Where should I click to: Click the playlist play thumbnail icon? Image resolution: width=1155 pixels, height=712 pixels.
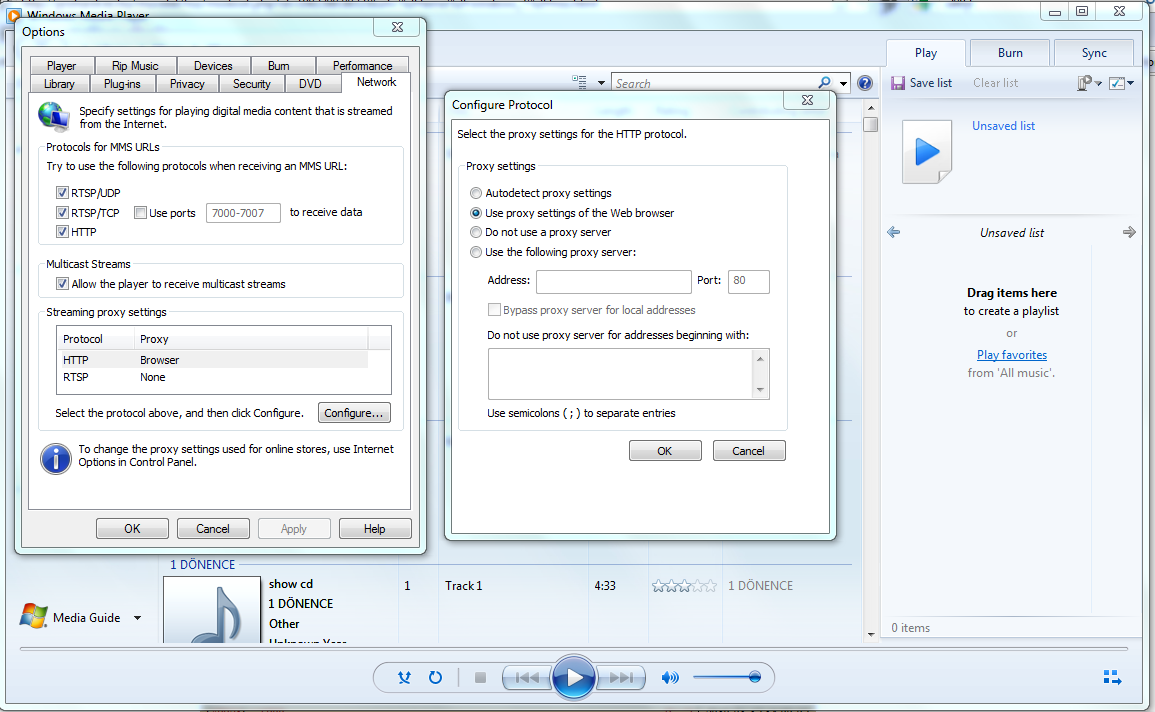click(x=927, y=152)
